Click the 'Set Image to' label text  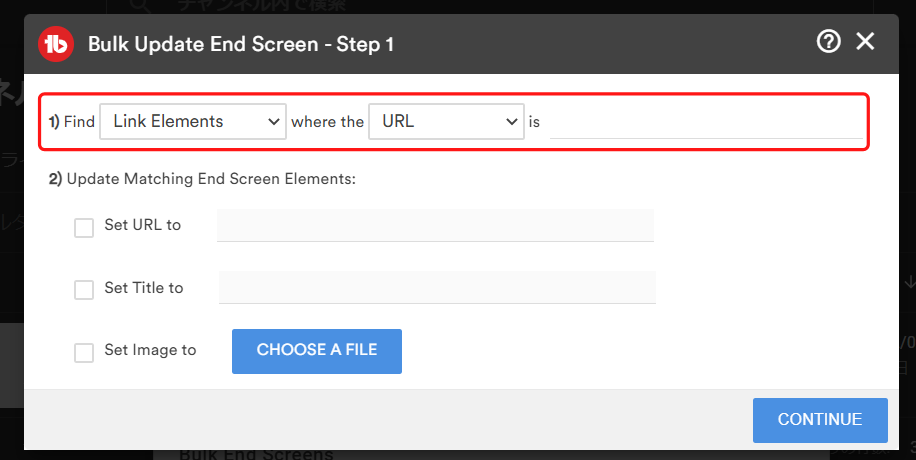click(x=150, y=350)
